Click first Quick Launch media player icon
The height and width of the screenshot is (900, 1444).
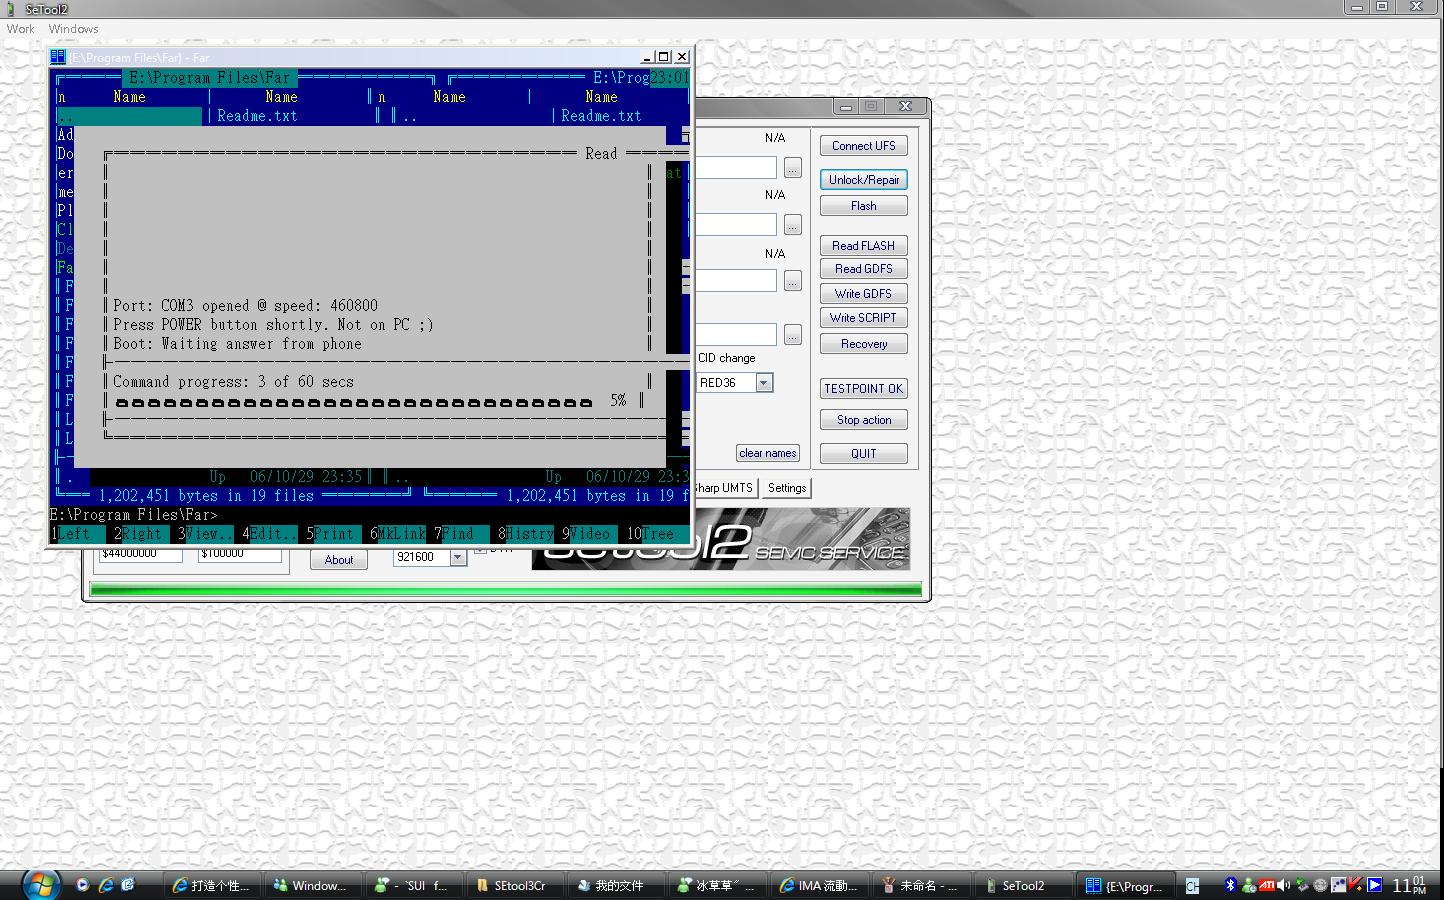click(82, 885)
